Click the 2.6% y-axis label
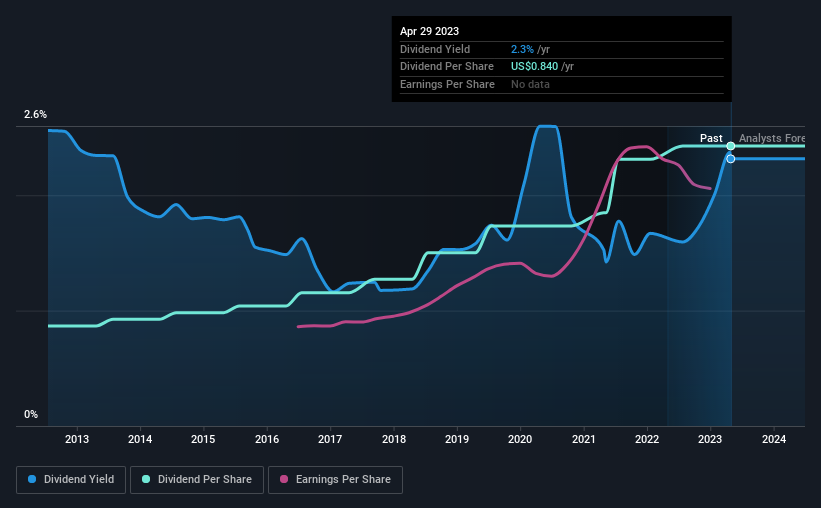This screenshot has height=508, width=821. 35,115
